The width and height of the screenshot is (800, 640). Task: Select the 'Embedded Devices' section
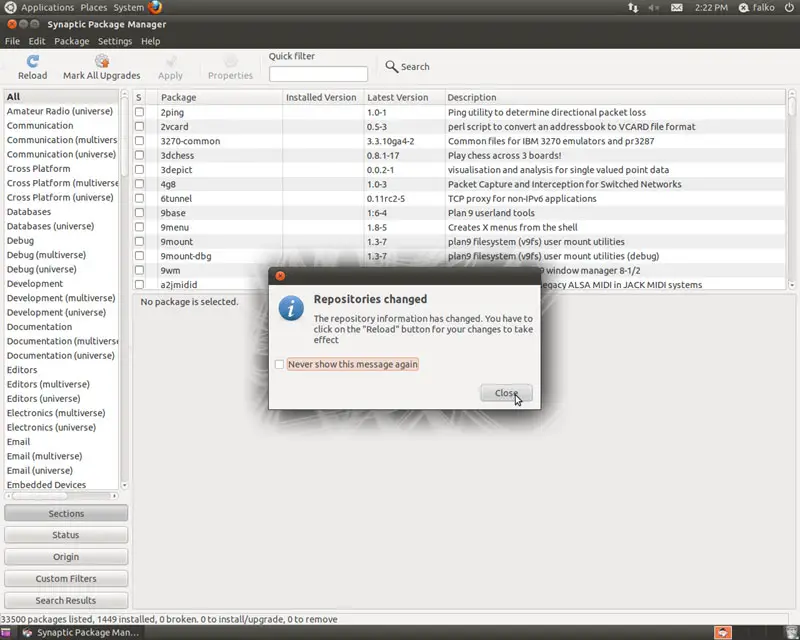(61, 485)
